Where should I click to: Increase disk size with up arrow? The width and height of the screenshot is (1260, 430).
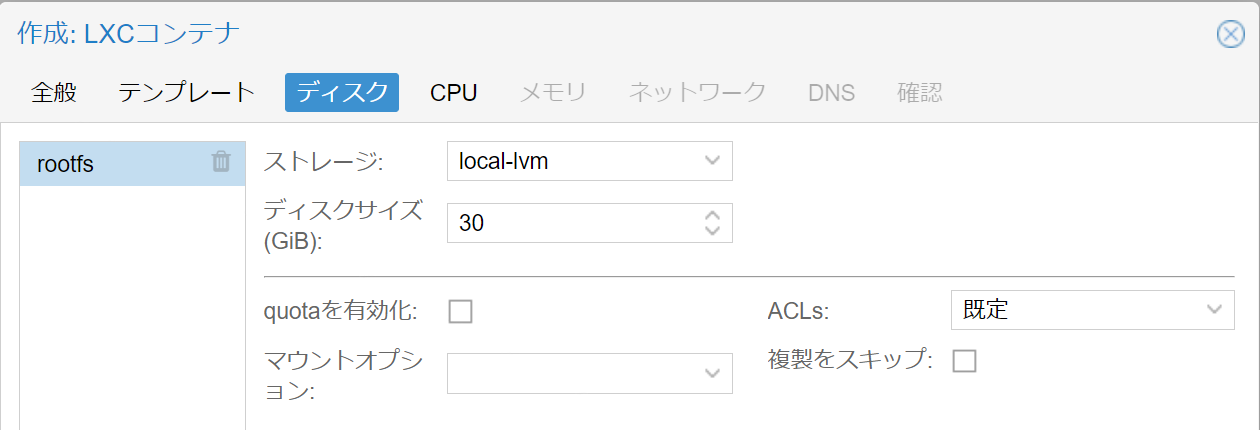tap(712, 215)
